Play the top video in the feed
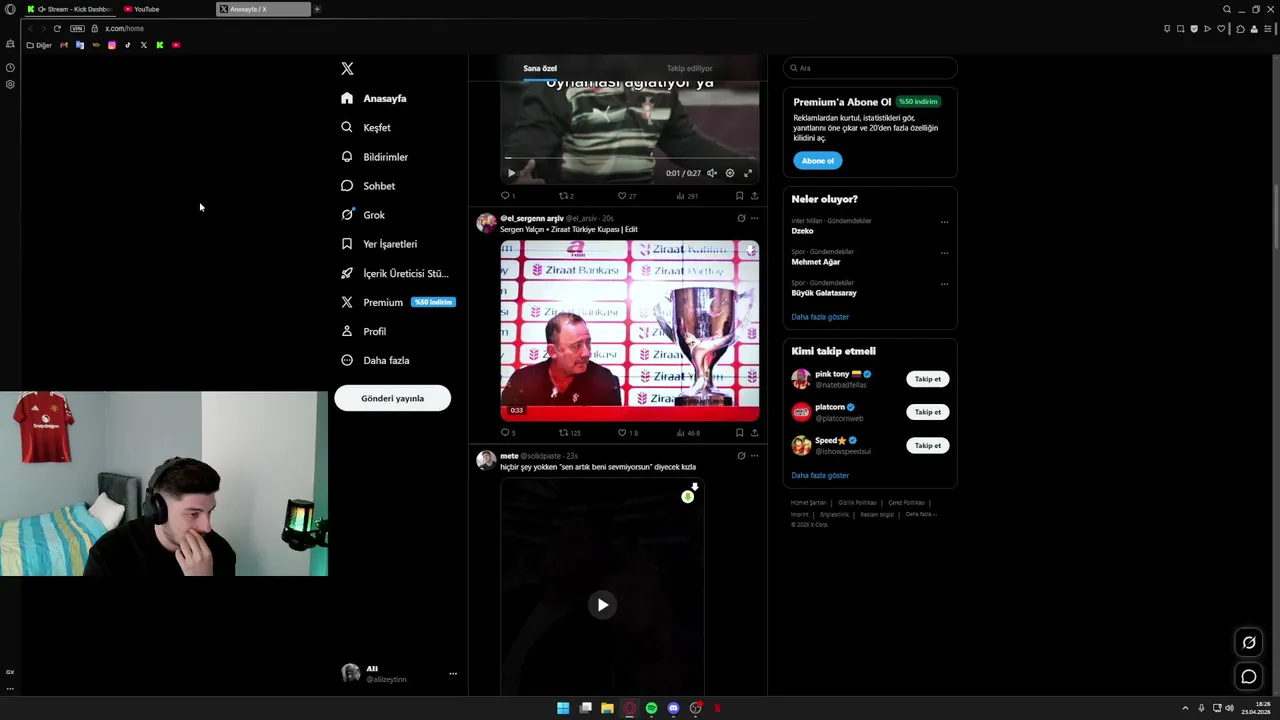Image resolution: width=1280 pixels, height=720 pixels. [x=512, y=173]
